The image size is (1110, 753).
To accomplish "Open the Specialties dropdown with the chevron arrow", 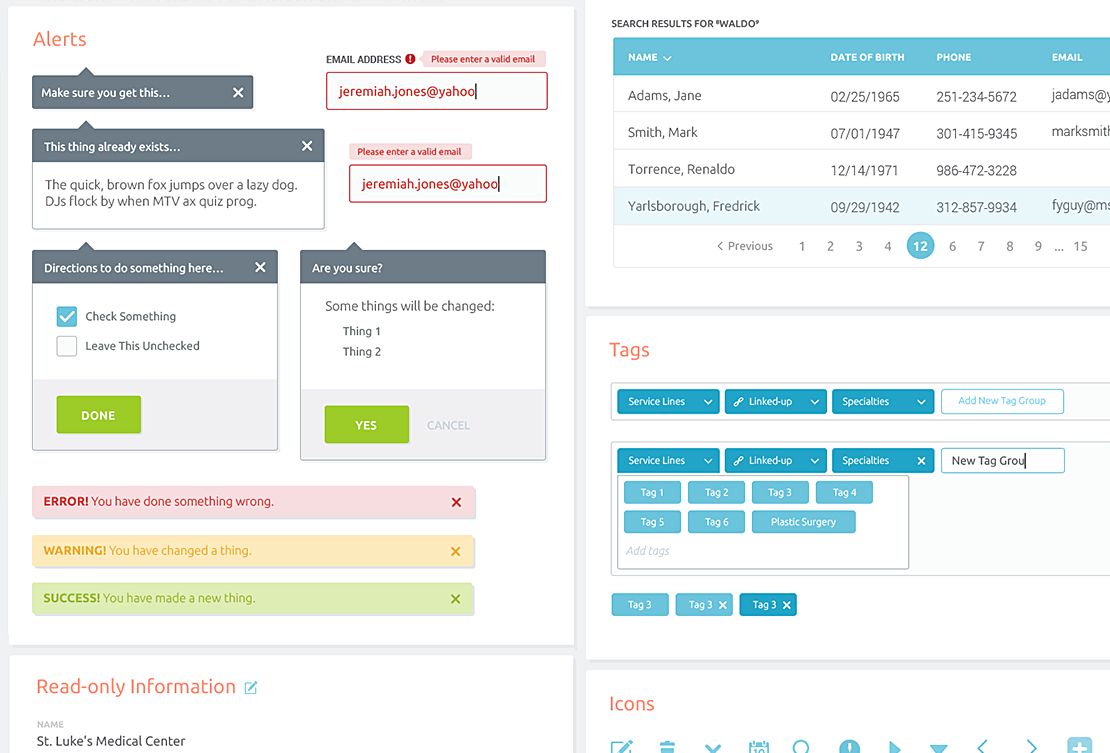I will pyautogui.click(x=921, y=402).
